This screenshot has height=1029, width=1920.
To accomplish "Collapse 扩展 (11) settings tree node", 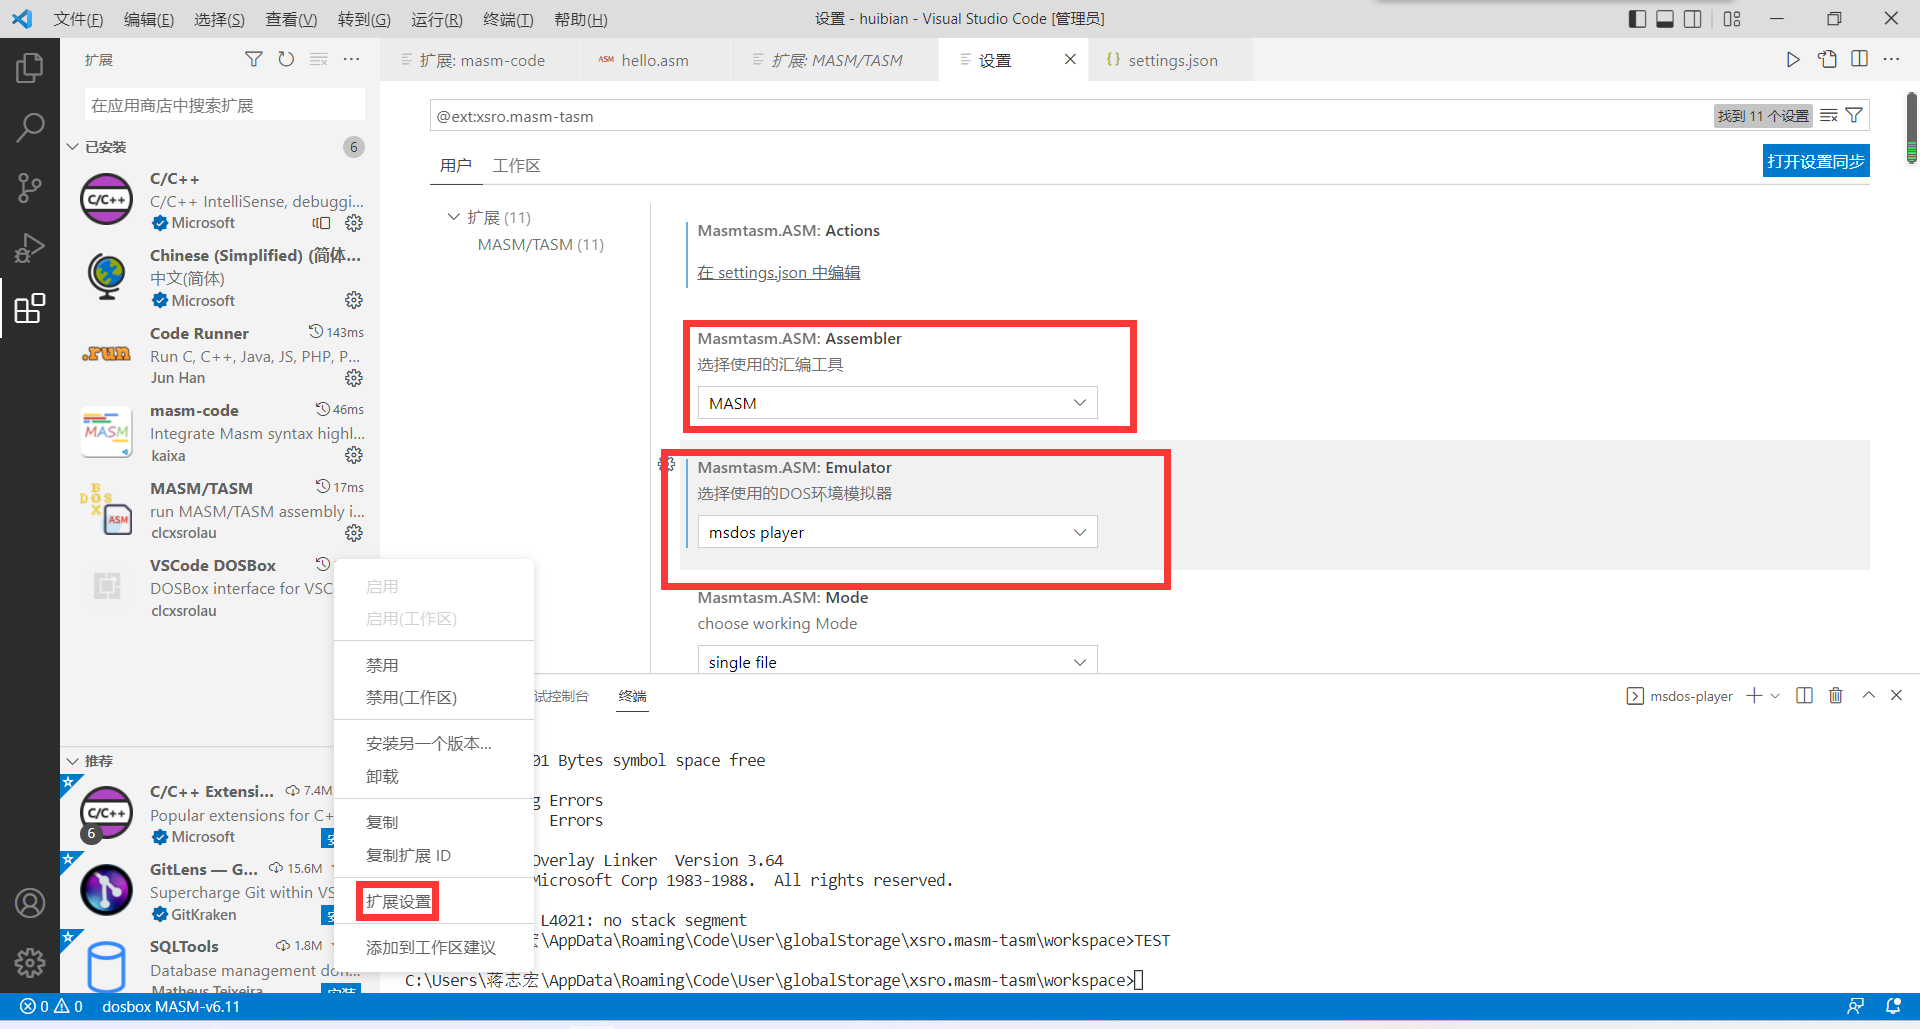I will [454, 217].
